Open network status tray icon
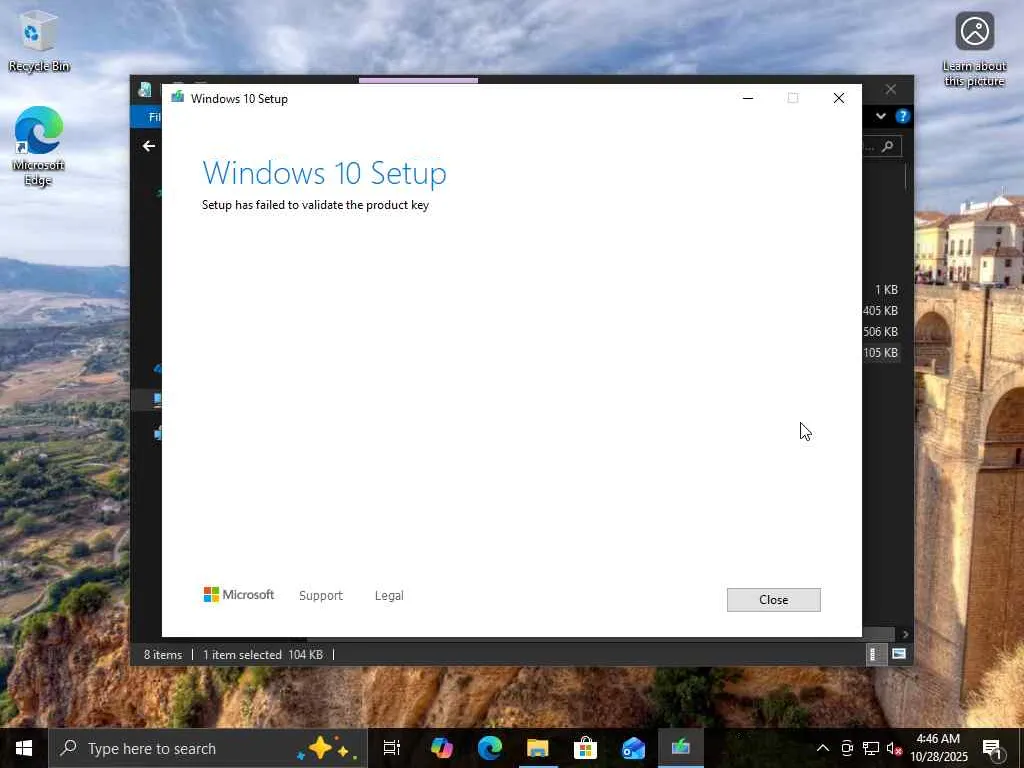 871,748
